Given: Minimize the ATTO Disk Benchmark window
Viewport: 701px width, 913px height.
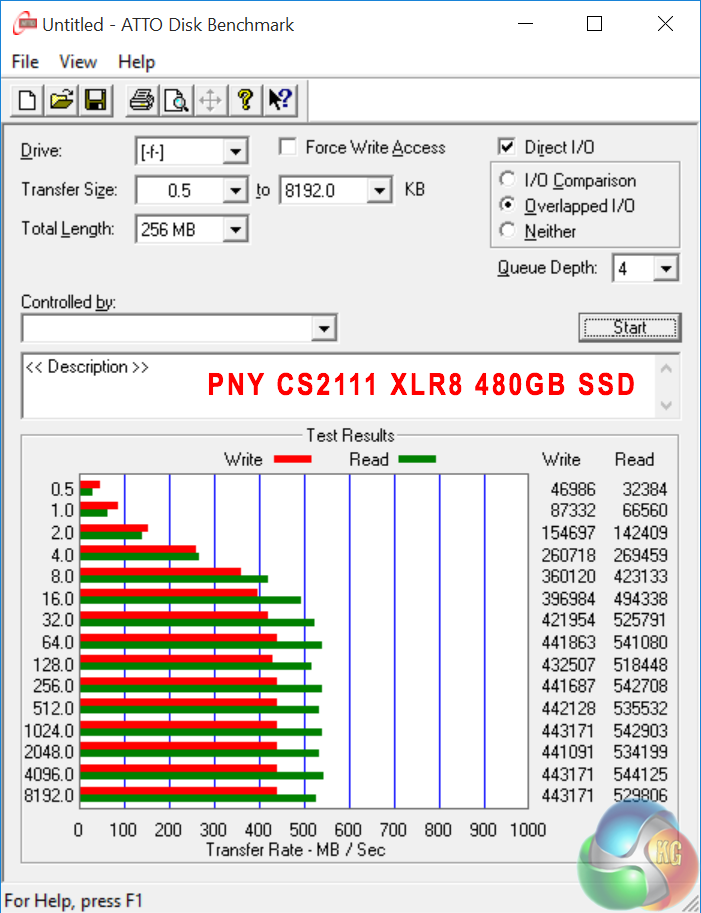Looking at the screenshot, I should [x=525, y=24].
